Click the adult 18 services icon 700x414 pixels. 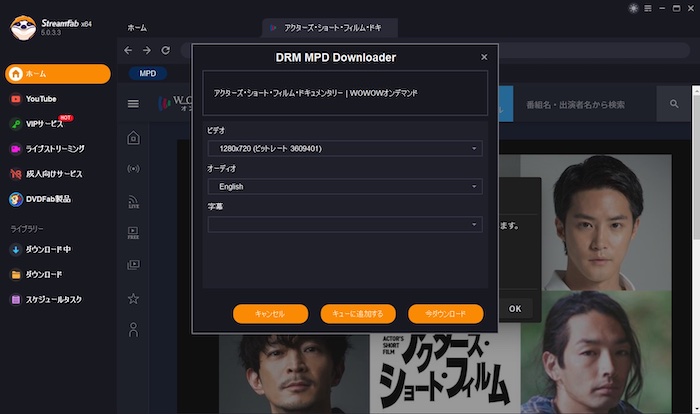(x=16, y=174)
